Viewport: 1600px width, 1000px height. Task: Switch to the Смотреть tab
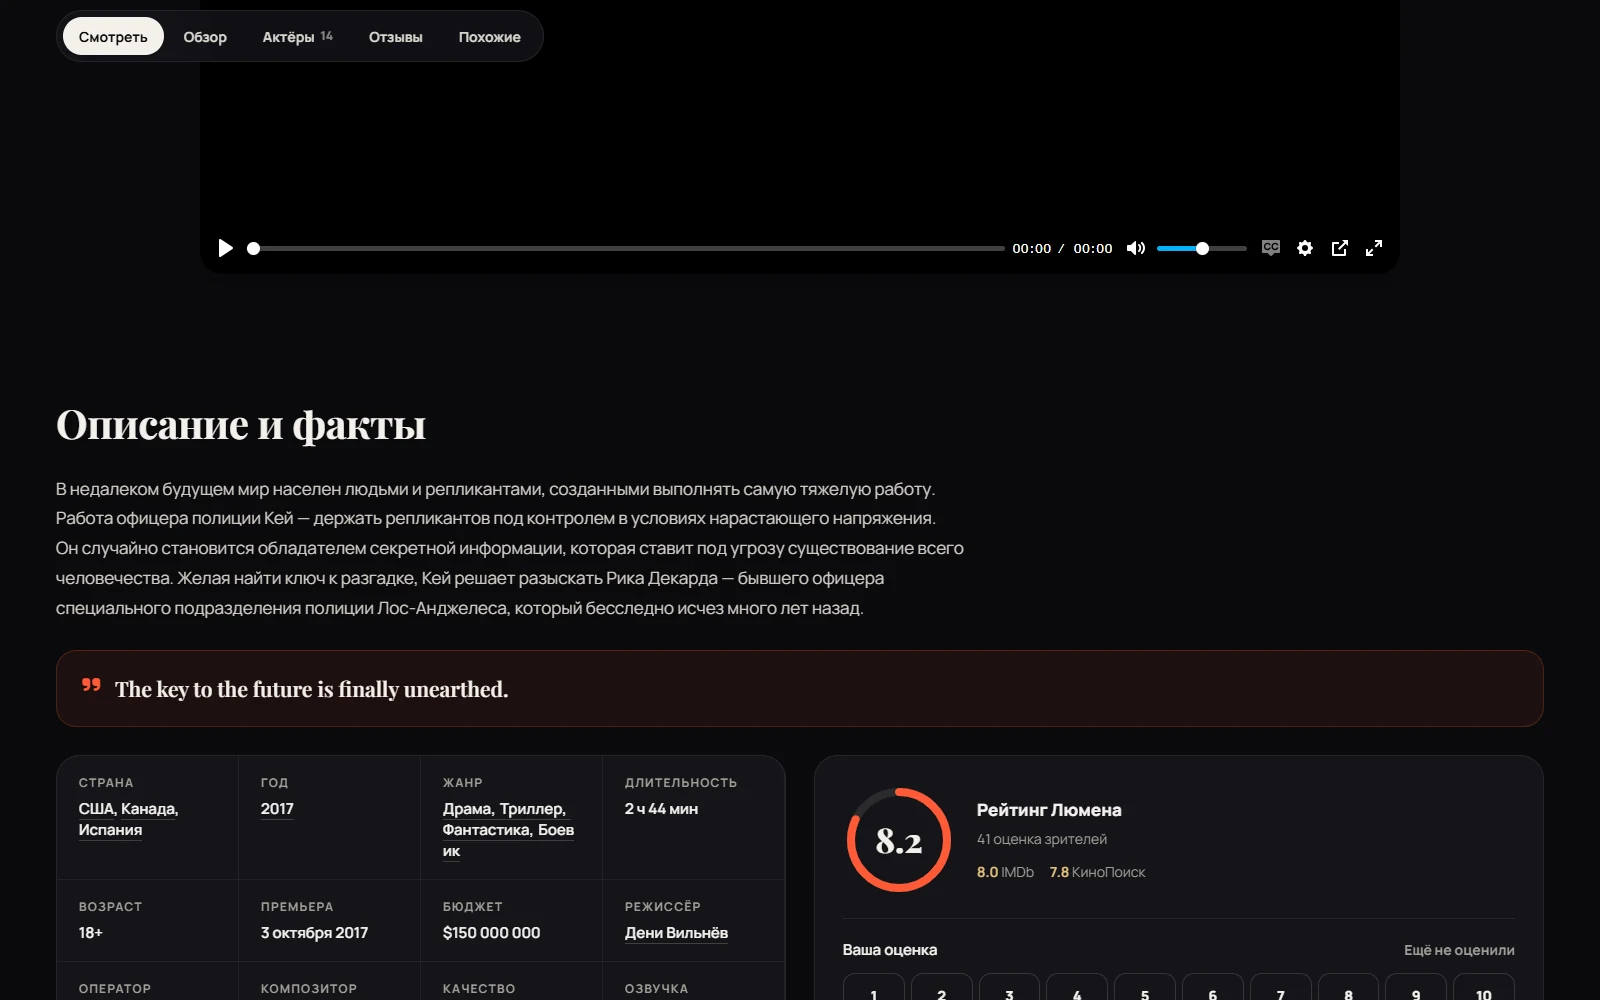click(113, 37)
